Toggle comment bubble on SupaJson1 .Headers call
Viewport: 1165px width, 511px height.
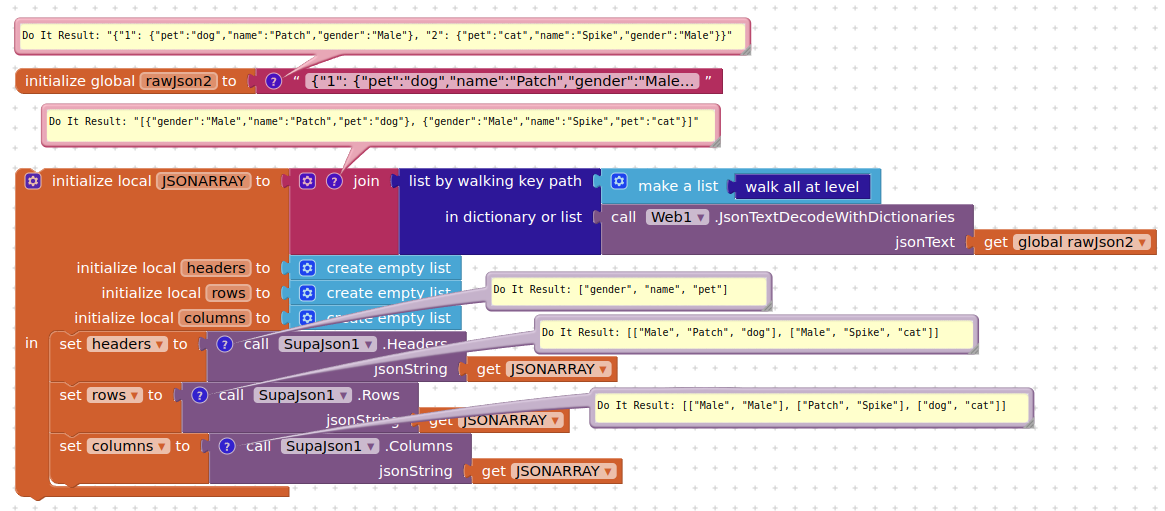tap(225, 344)
